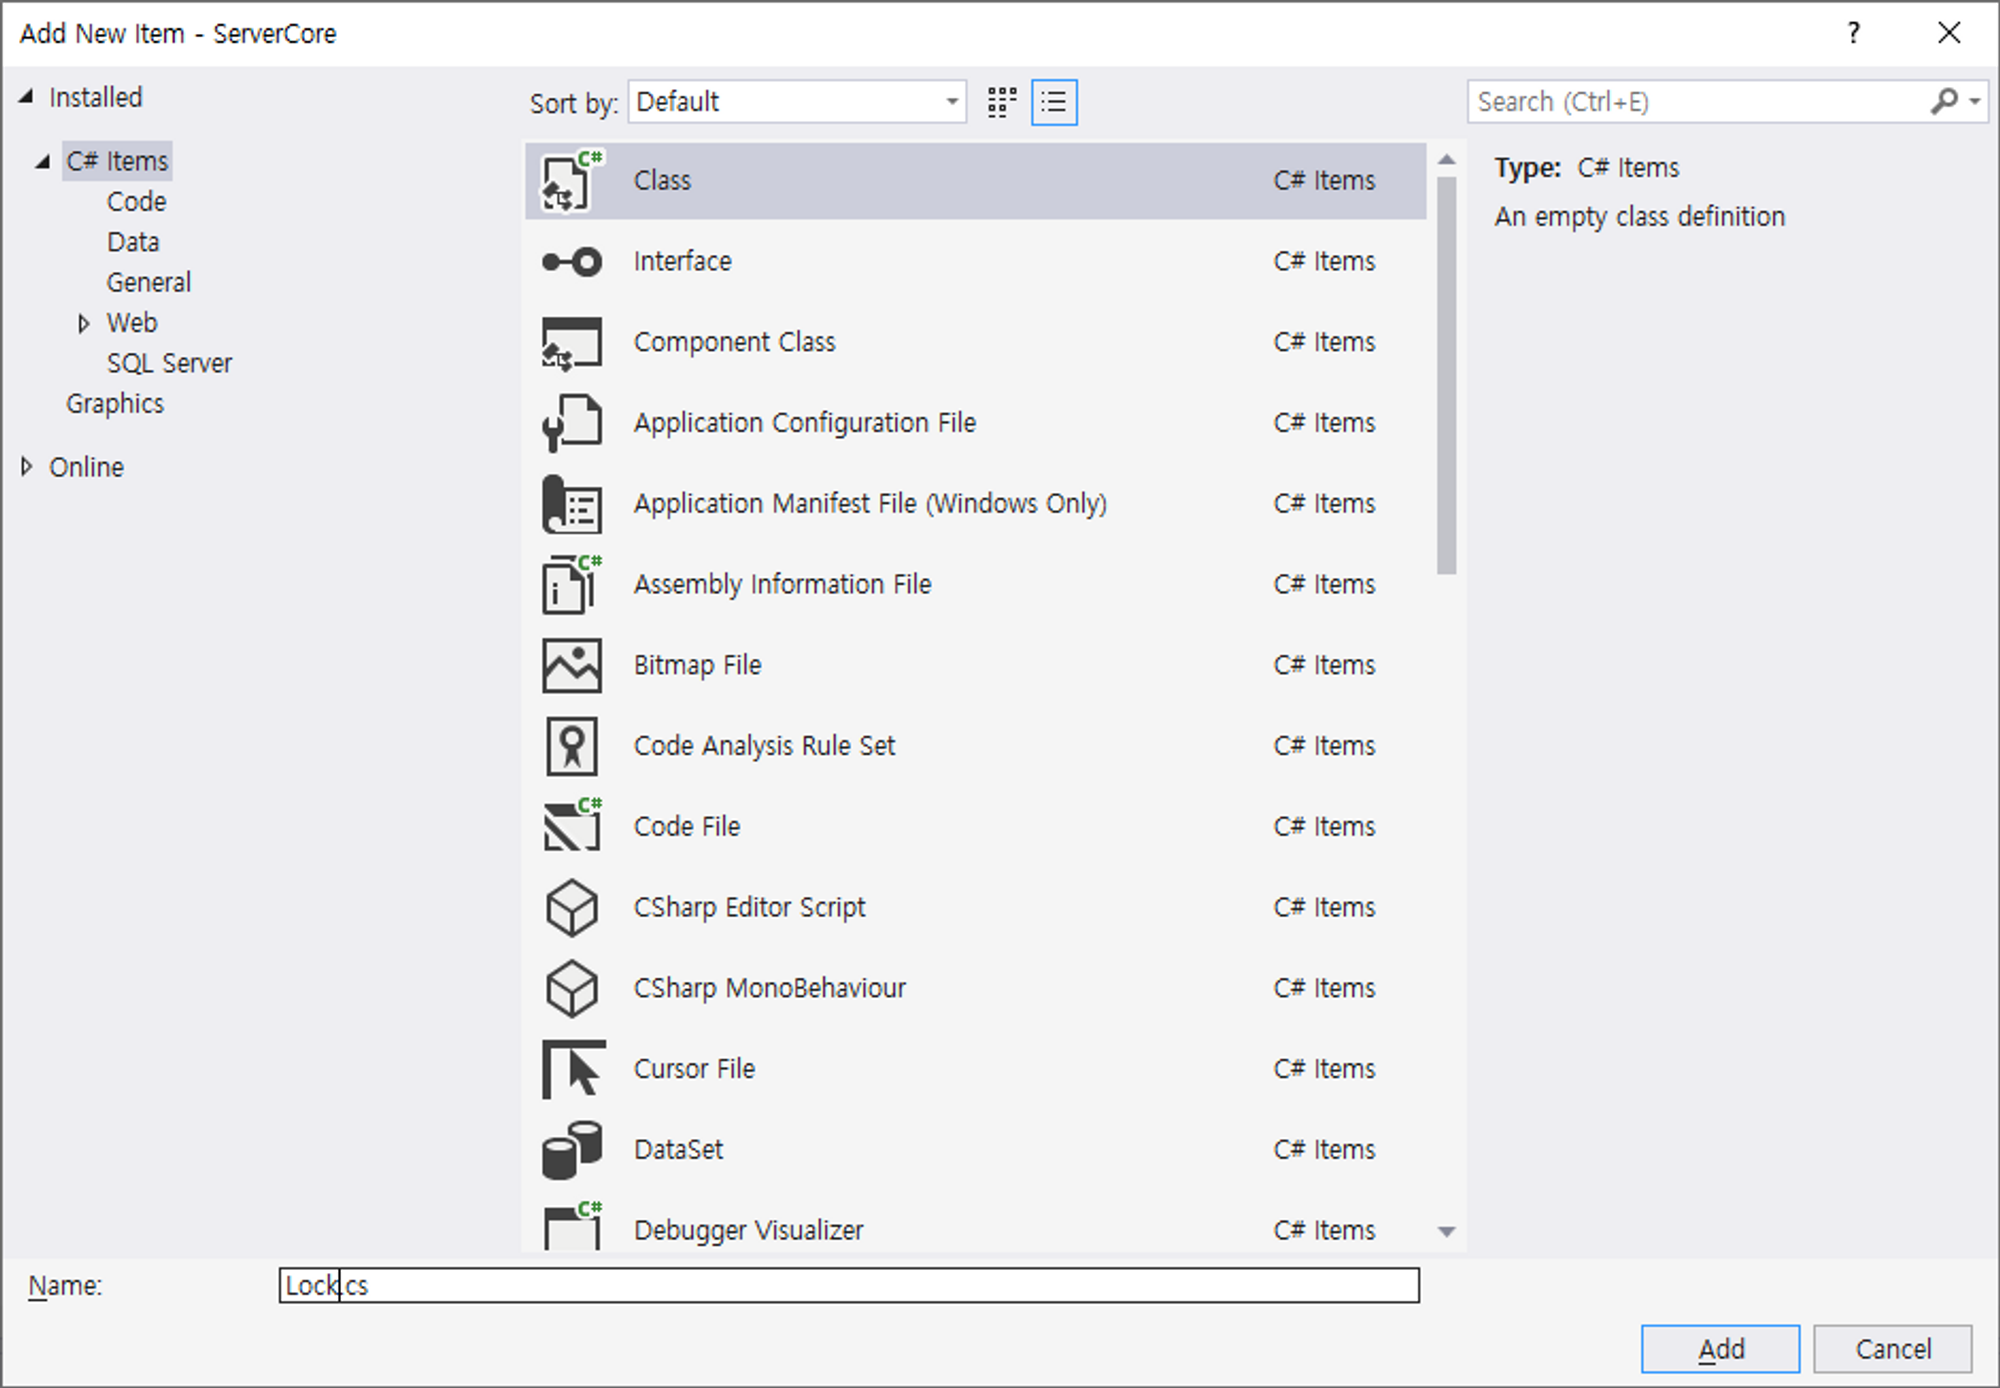Click the template list scrollbar thumb
Image resolution: width=2000 pixels, height=1388 pixels.
(1446, 375)
